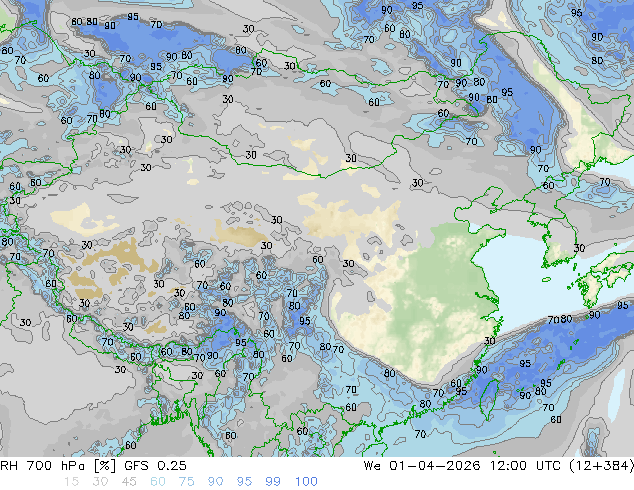Screen dimensions: 634x490
Task: Click the legend value 90 in the color scale
Action: coord(216,482)
